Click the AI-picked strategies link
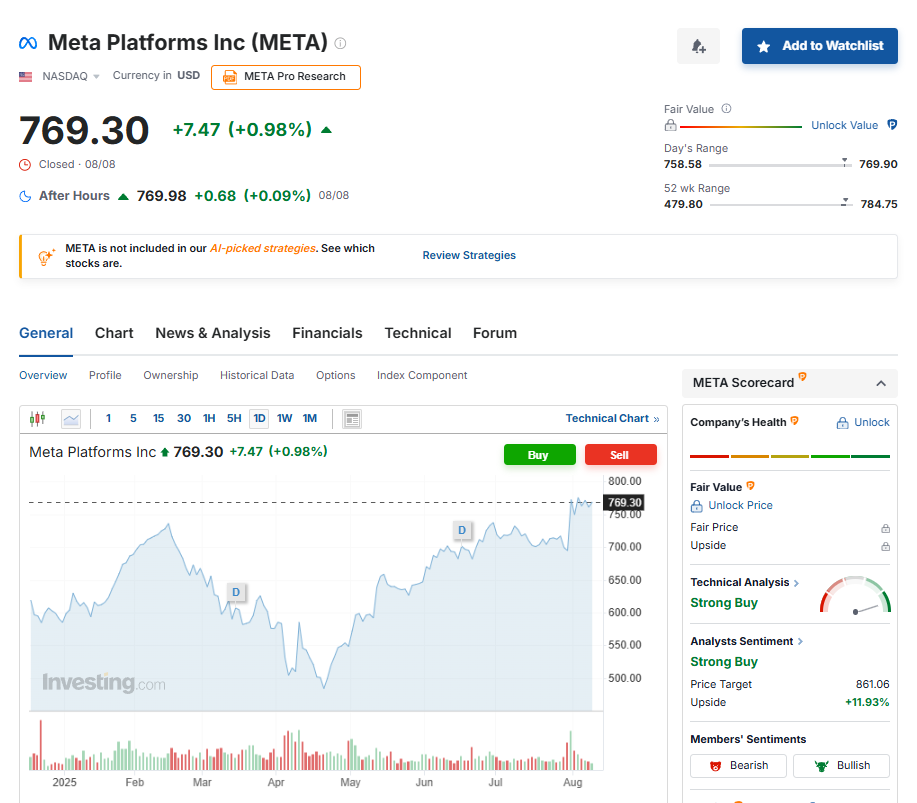This screenshot has height=803, width=917. point(263,248)
